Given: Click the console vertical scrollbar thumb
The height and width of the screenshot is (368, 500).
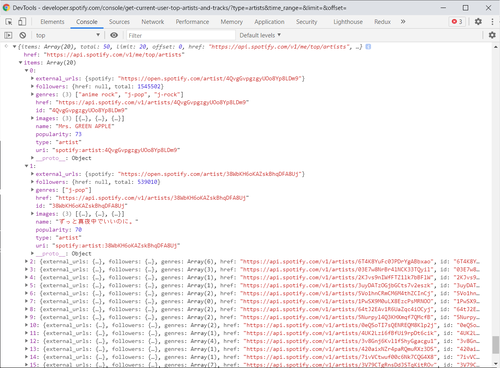Looking at the screenshot, I should click(496, 345).
